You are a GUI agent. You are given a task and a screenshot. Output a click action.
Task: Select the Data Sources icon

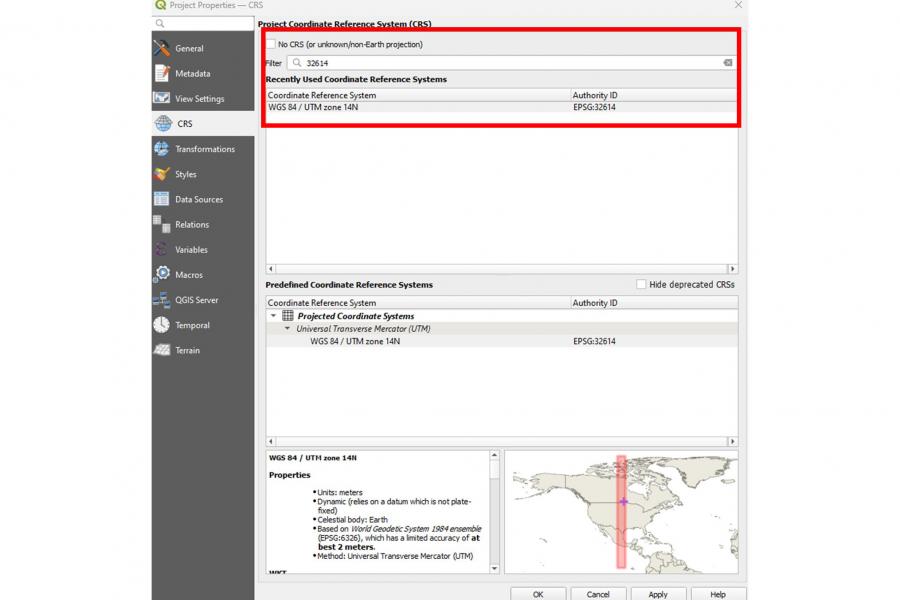coord(162,199)
